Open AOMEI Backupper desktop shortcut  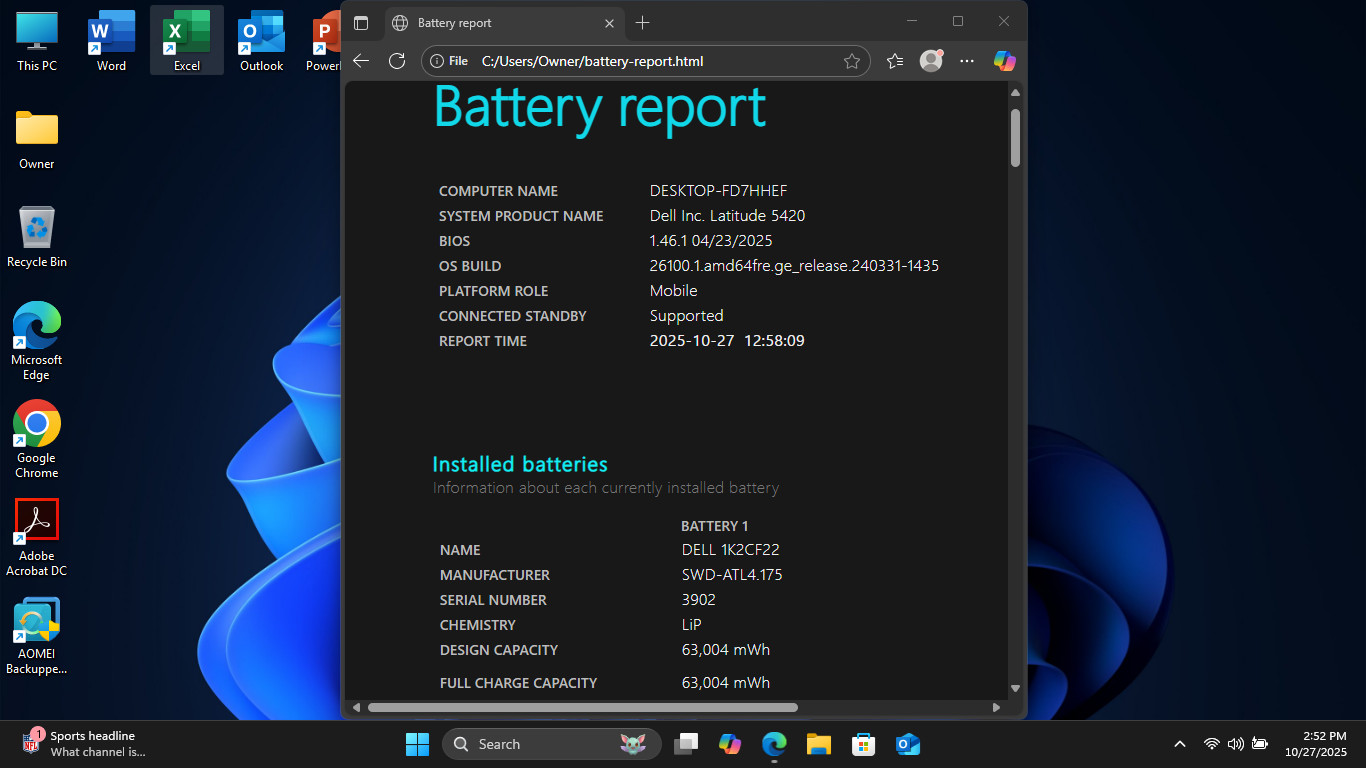click(37, 636)
